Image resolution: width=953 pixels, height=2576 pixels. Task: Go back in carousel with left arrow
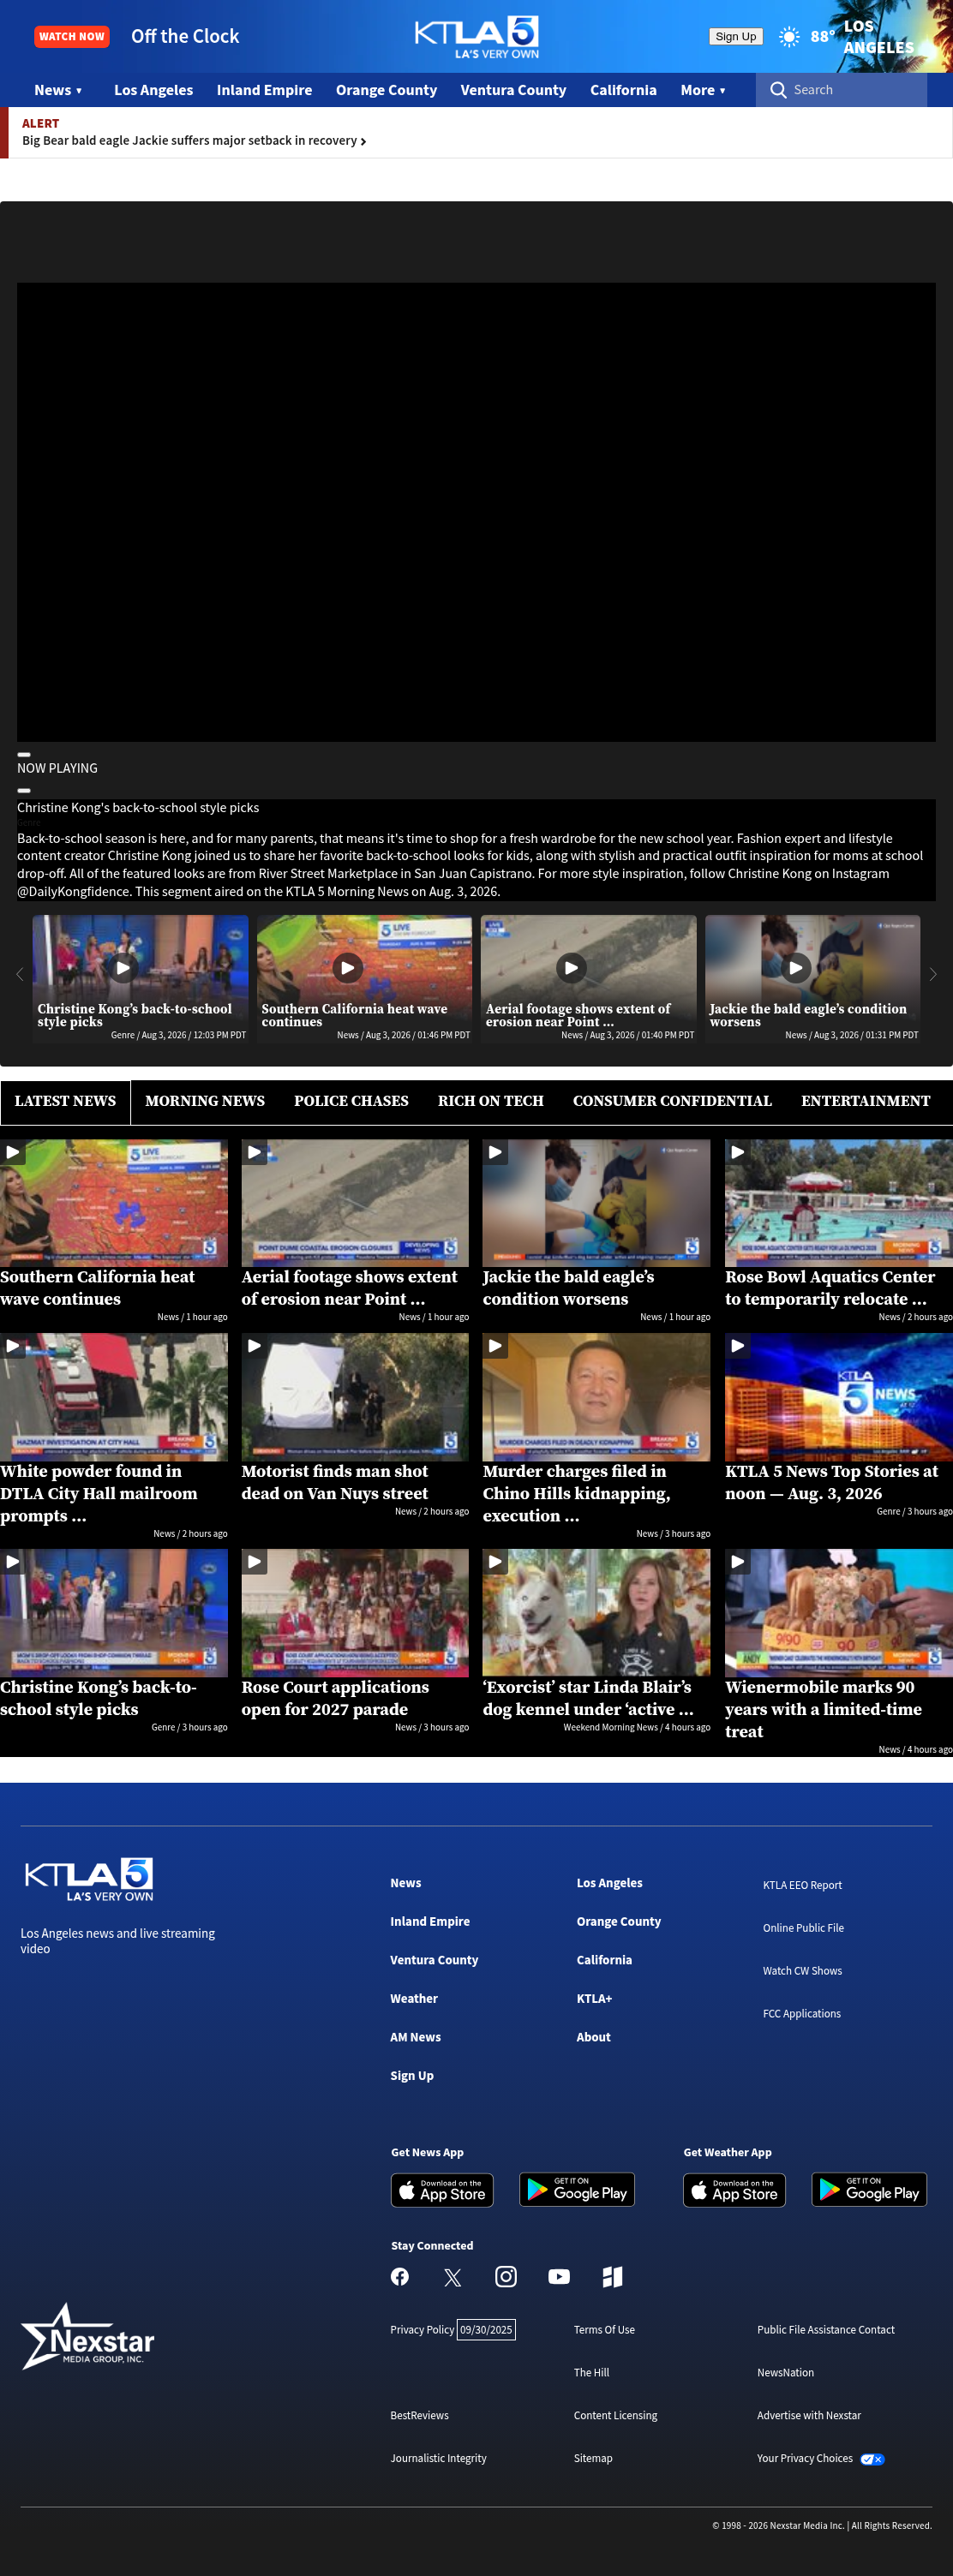coord(19,974)
